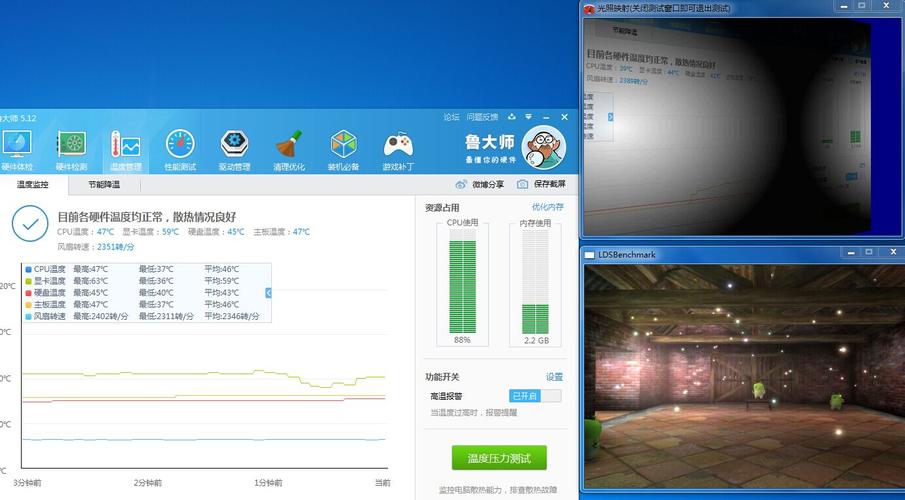Open the 装机必备 cube icon

(x=343, y=144)
